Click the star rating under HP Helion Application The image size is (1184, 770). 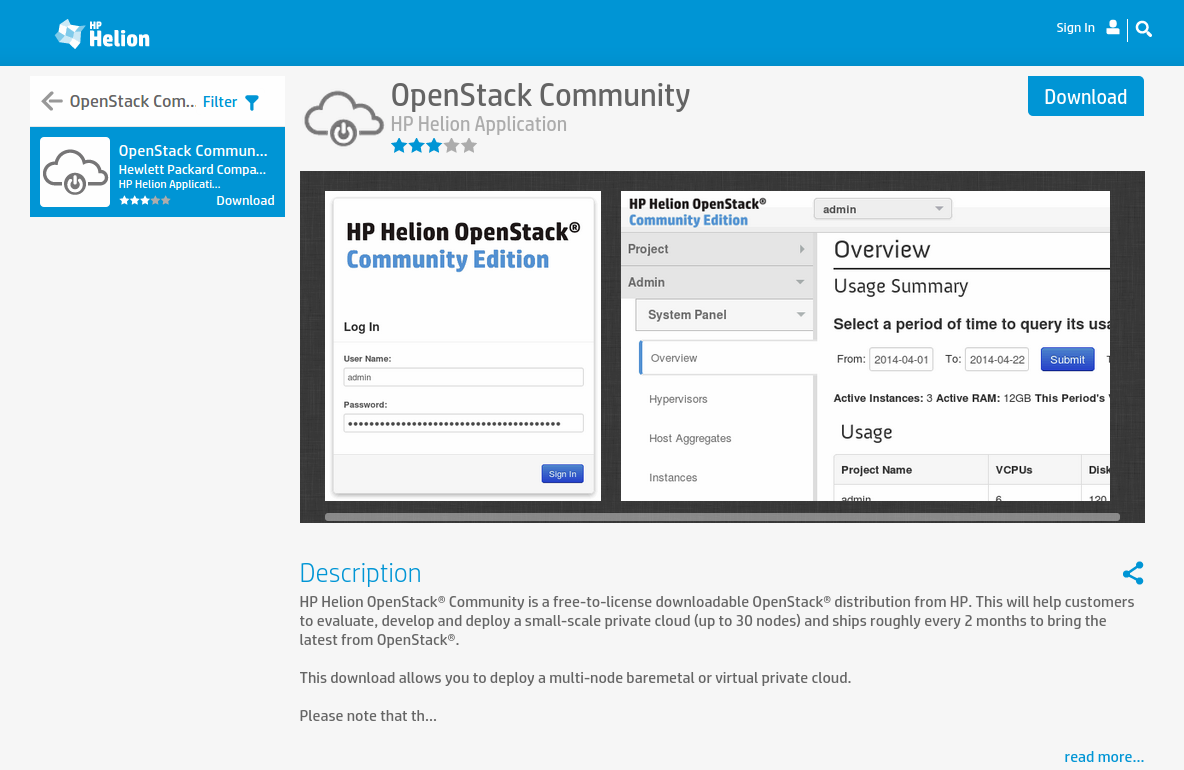433,146
